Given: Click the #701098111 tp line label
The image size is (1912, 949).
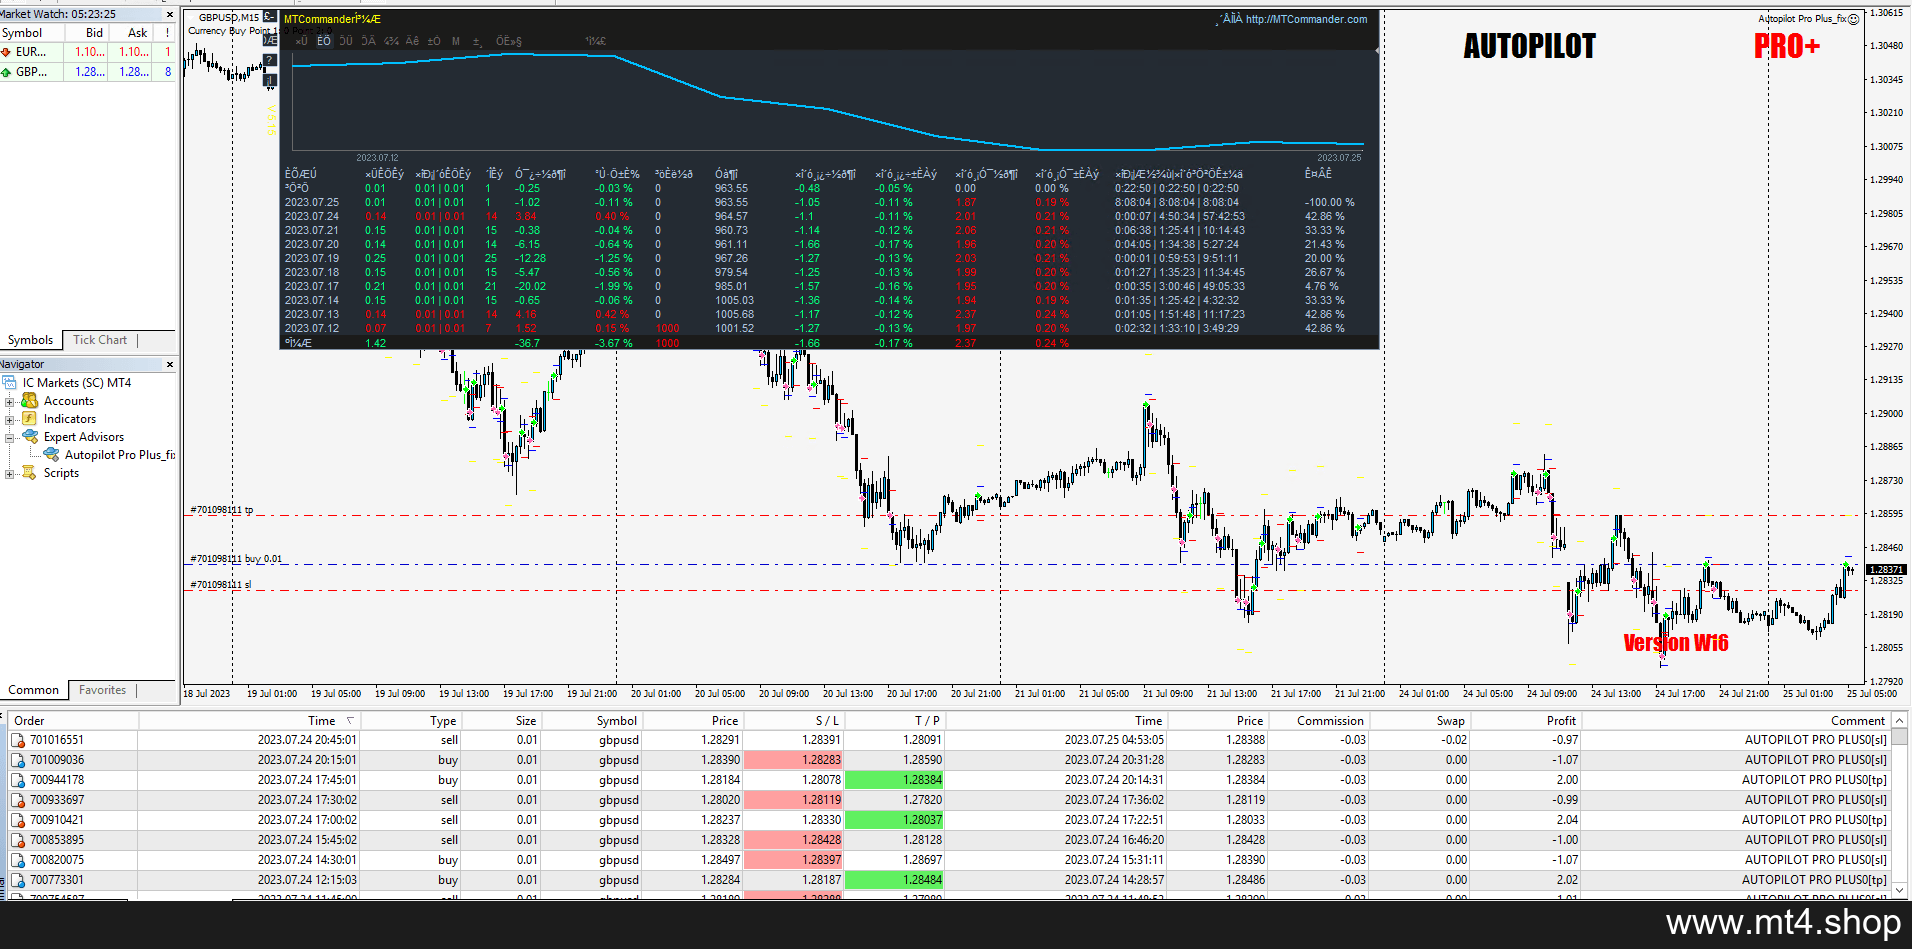Looking at the screenshot, I should pos(222,510).
